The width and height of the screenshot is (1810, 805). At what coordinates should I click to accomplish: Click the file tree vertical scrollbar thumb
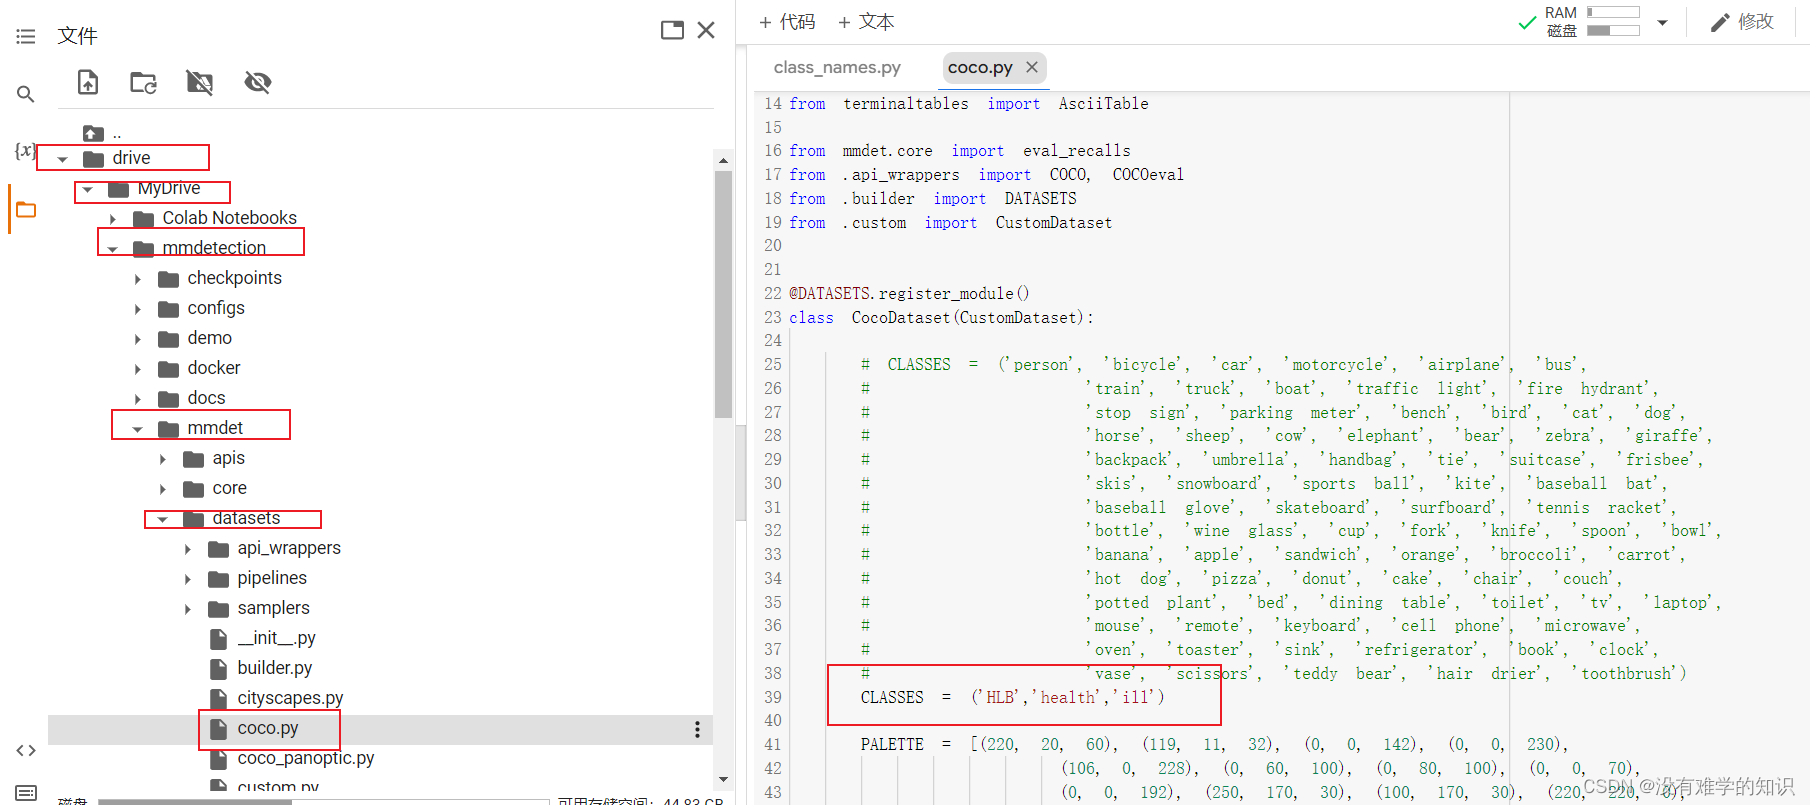[723, 294]
